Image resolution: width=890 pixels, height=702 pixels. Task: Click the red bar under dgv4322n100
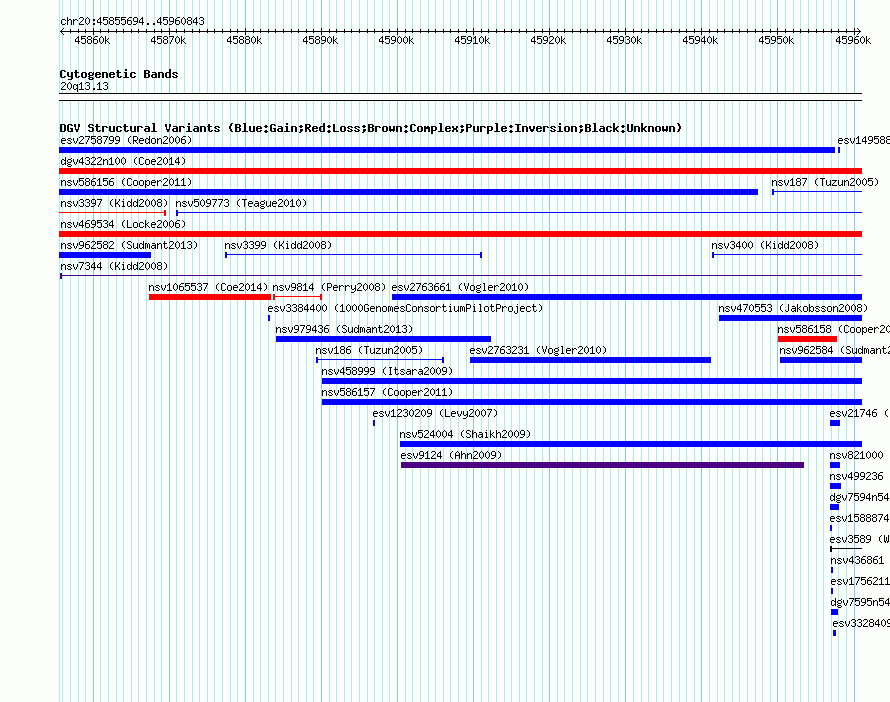[x=460, y=171]
